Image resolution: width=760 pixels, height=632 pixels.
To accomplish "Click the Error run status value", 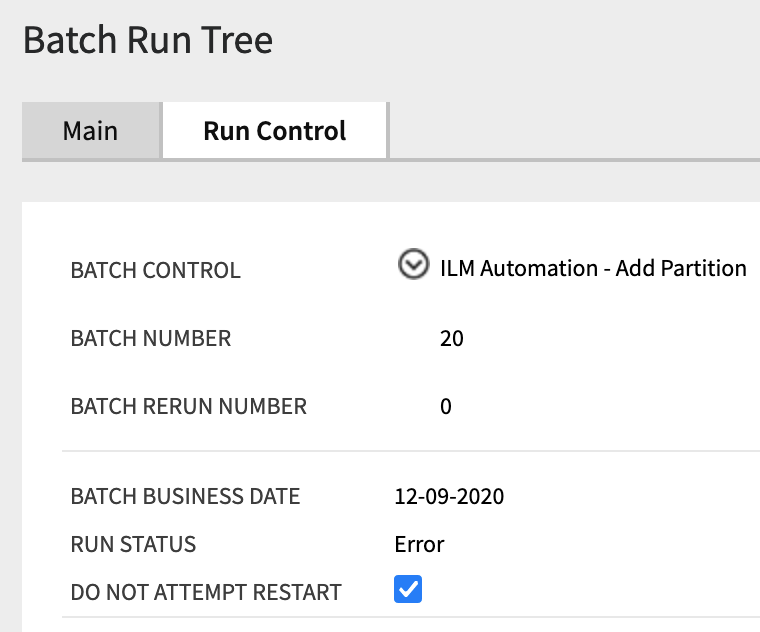I will click(x=419, y=545).
